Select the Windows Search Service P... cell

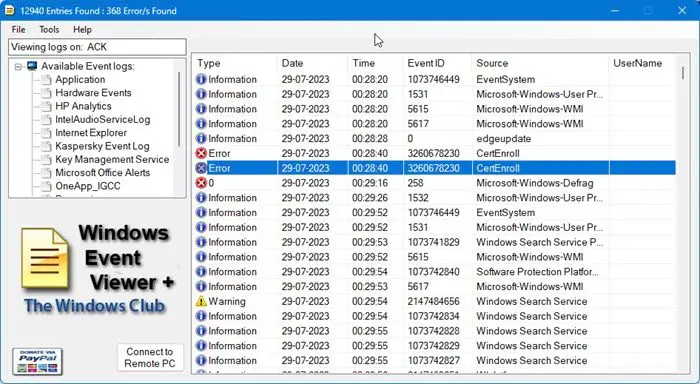coord(540,242)
